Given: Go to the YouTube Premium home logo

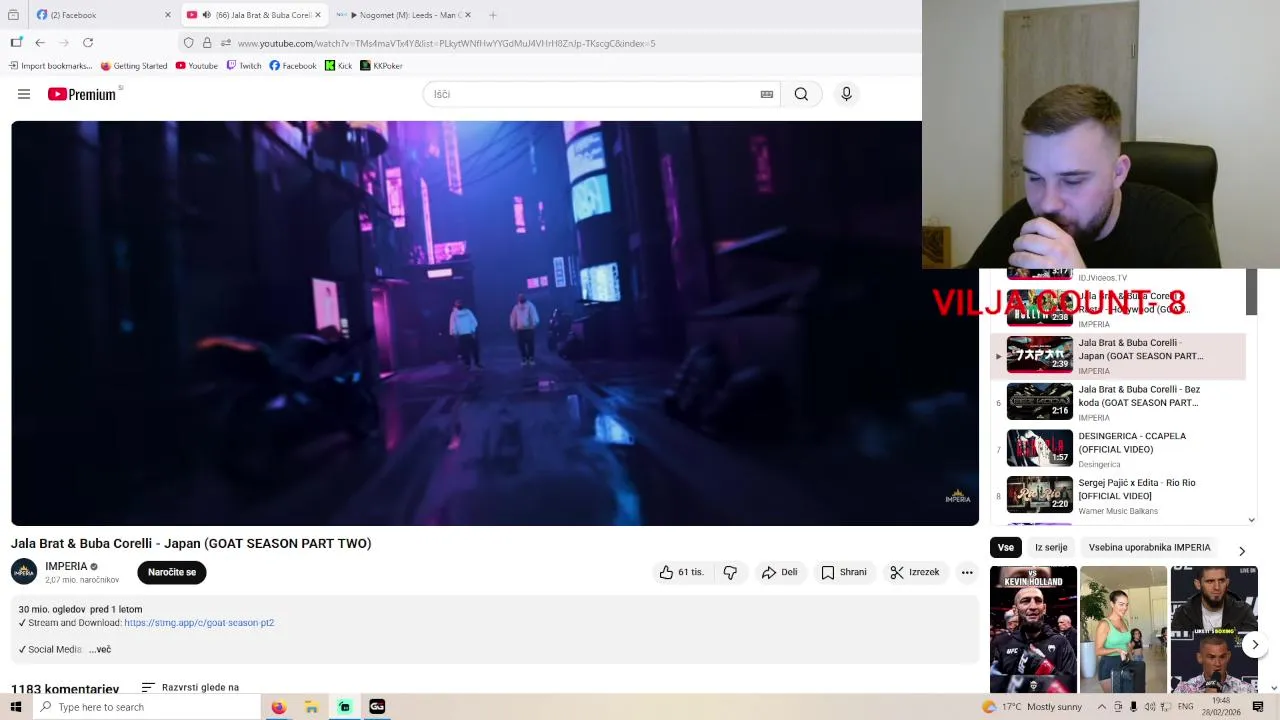Looking at the screenshot, I should point(82,94).
